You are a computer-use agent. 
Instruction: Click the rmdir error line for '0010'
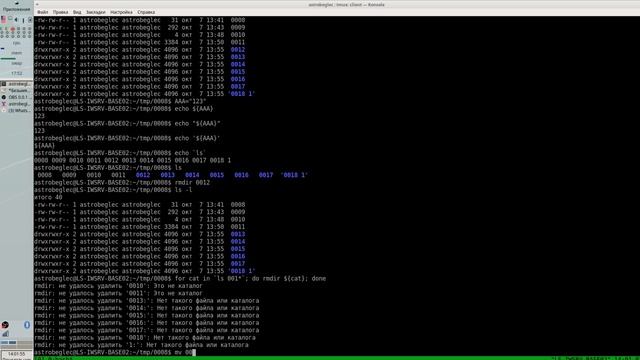pyautogui.click(x=118, y=286)
